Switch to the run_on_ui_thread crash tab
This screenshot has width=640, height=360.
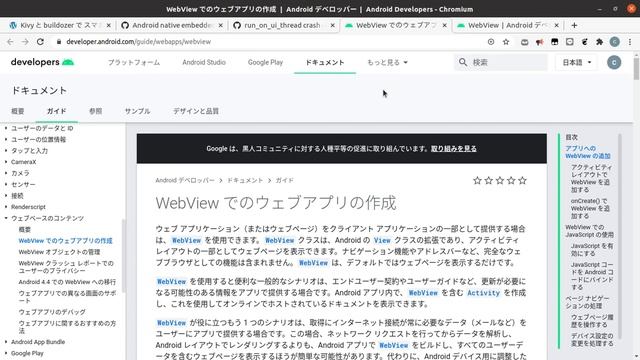coord(283,25)
